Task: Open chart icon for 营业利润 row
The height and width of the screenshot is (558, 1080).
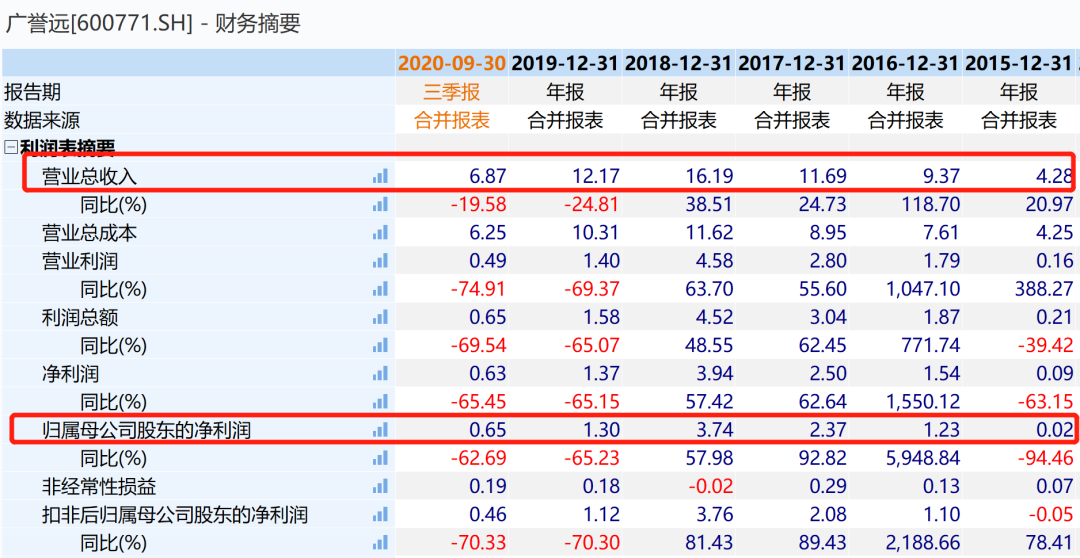Action: click(x=380, y=261)
